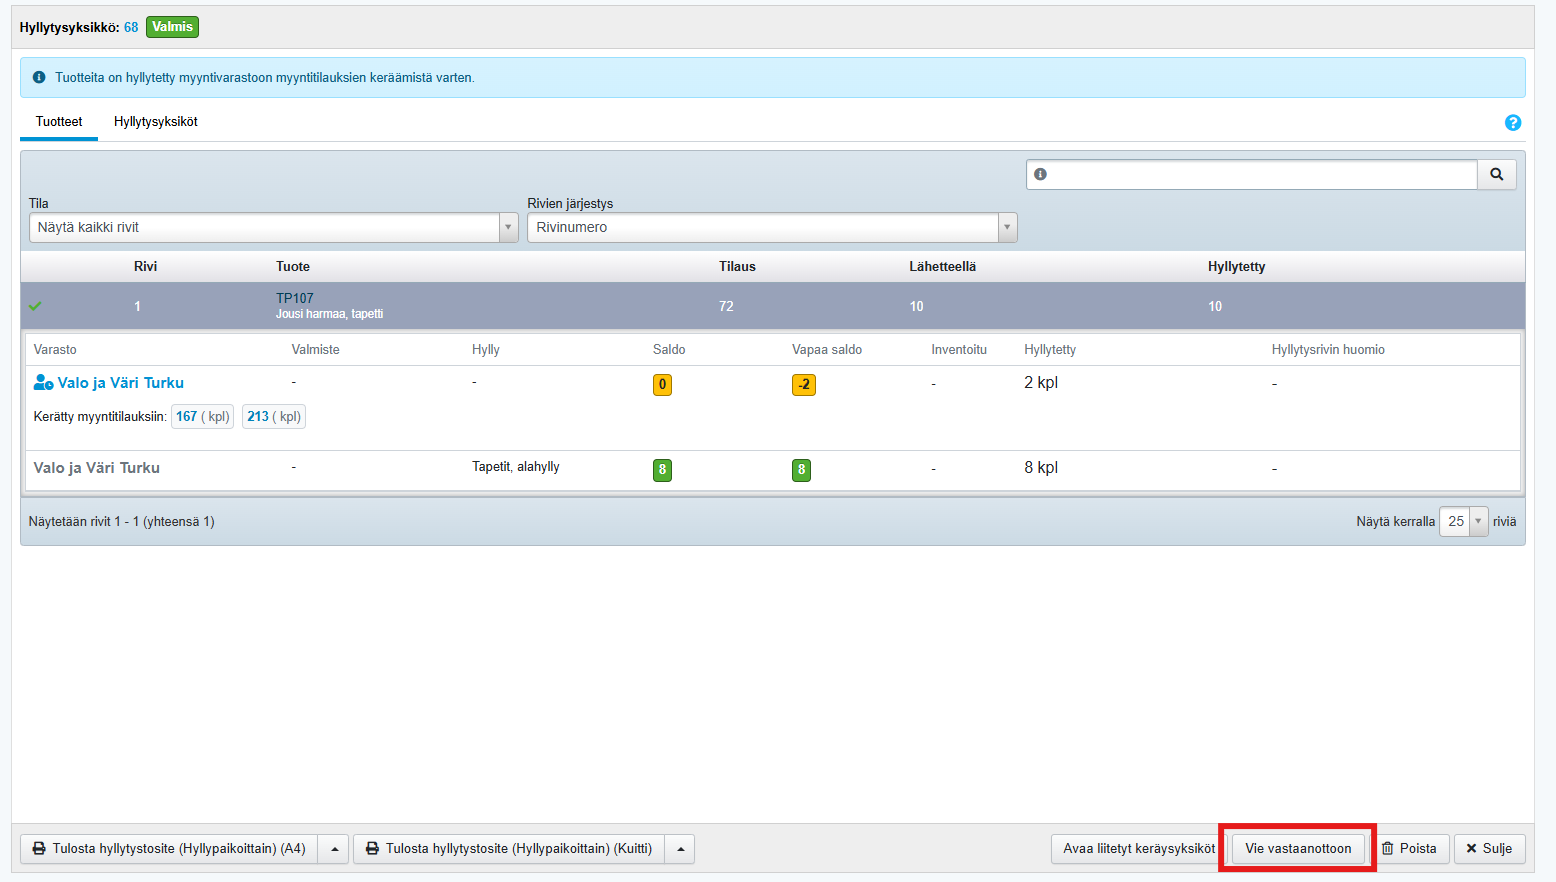Expand Kuitti print options arrow
Image resolution: width=1556 pixels, height=882 pixels.
tap(680, 849)
